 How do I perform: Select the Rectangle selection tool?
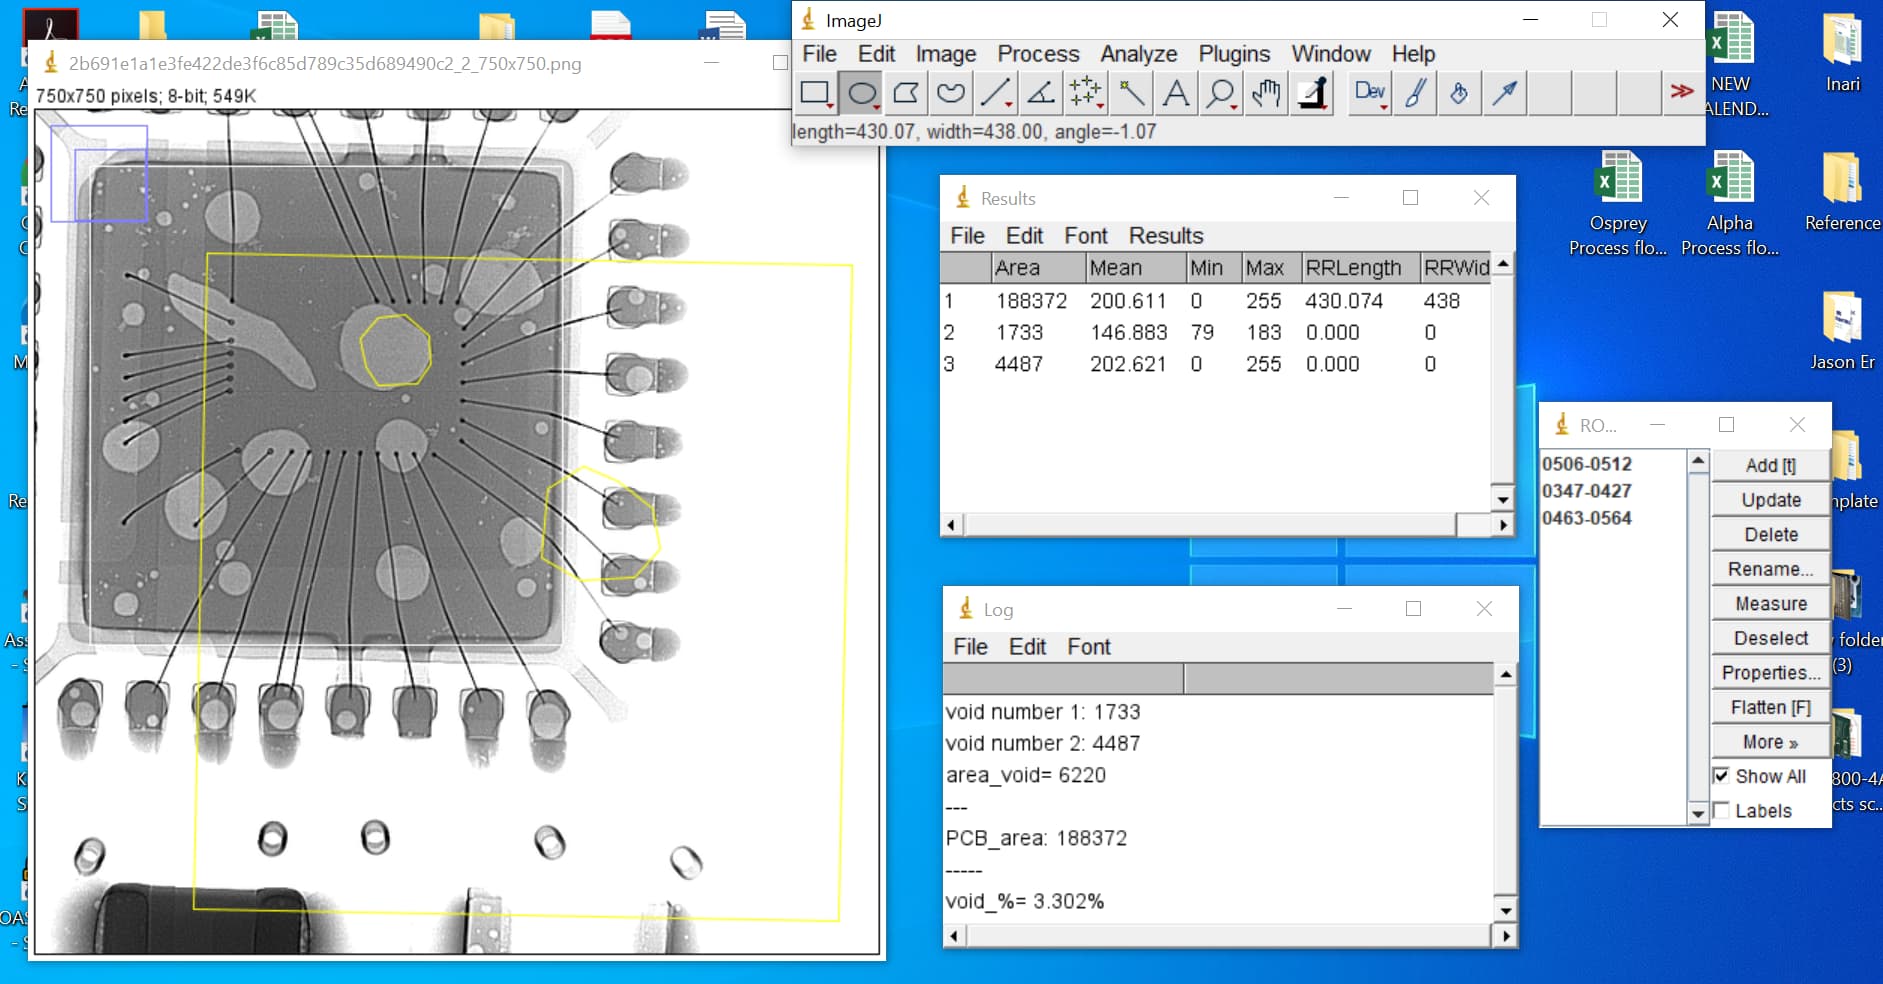[x=812, y=93]
